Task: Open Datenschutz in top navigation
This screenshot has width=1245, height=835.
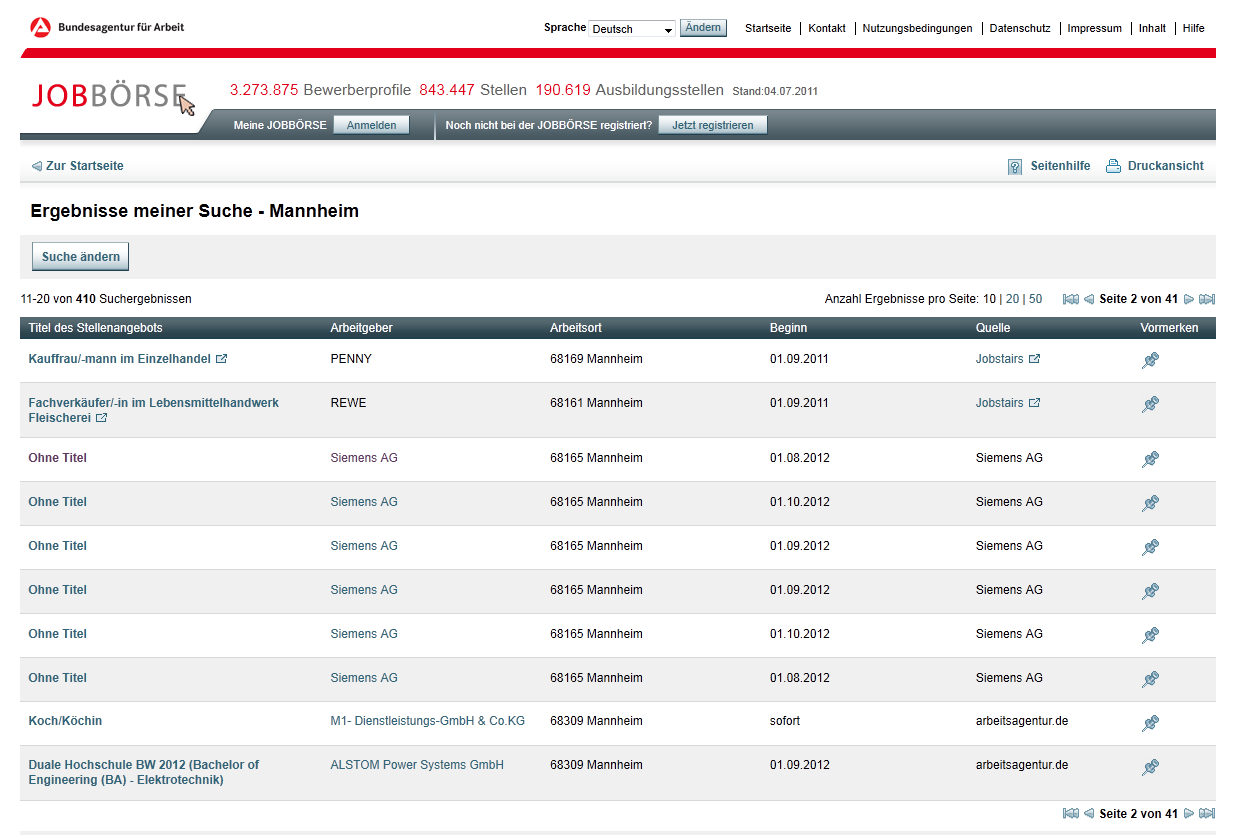Action: pyautogui.click(x=1020, y=28)
